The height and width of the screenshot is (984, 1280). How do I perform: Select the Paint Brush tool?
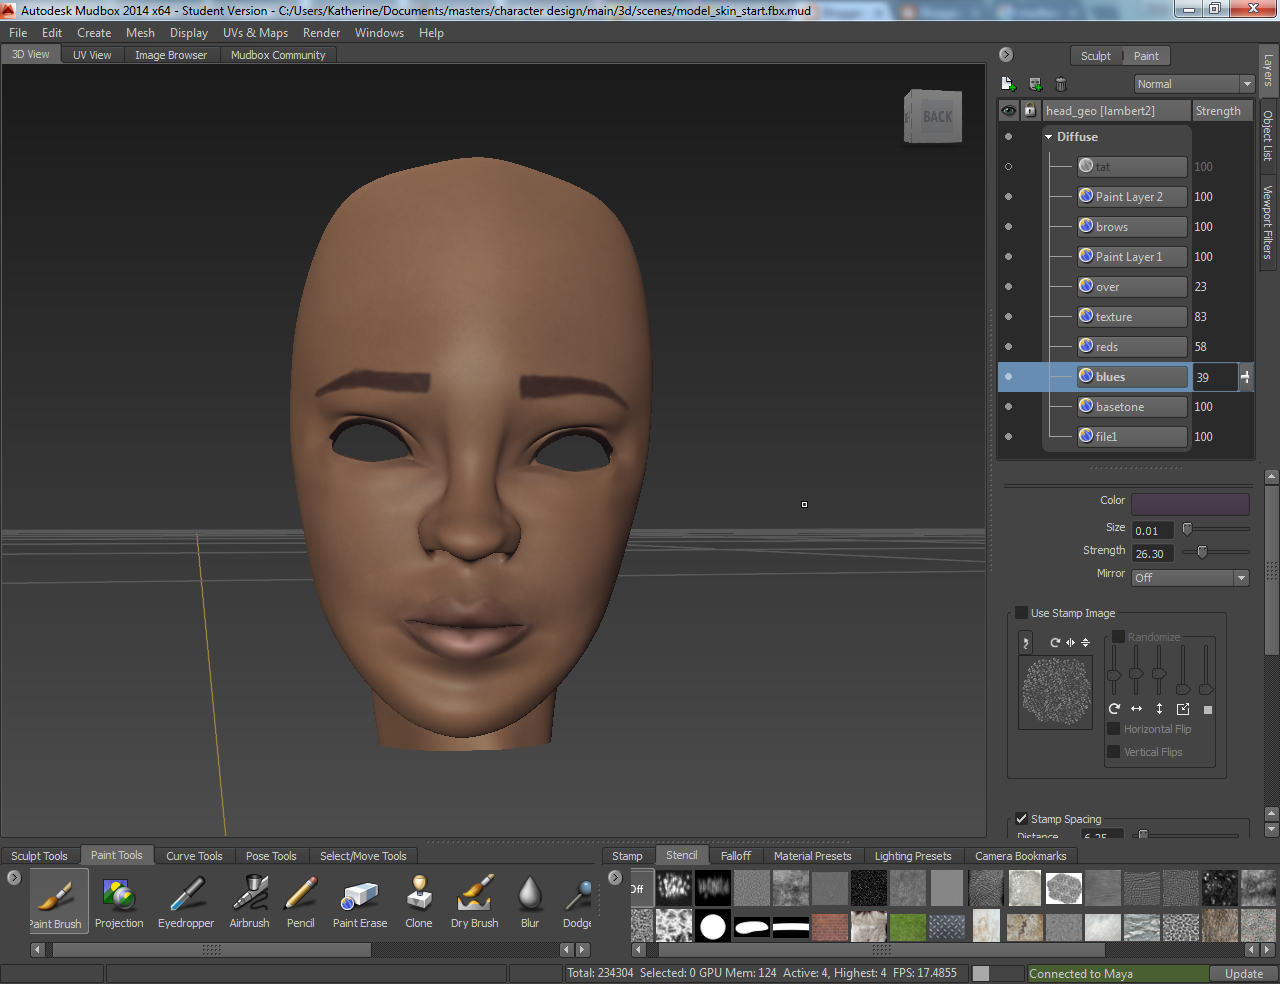coord(58,900)
